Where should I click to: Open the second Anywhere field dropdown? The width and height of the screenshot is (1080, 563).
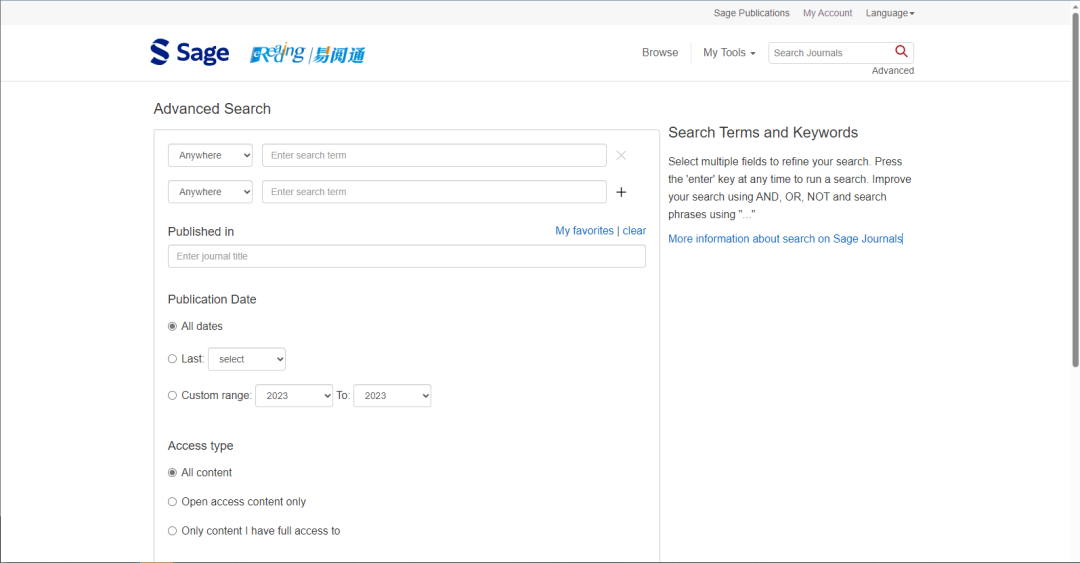point(210,192)
